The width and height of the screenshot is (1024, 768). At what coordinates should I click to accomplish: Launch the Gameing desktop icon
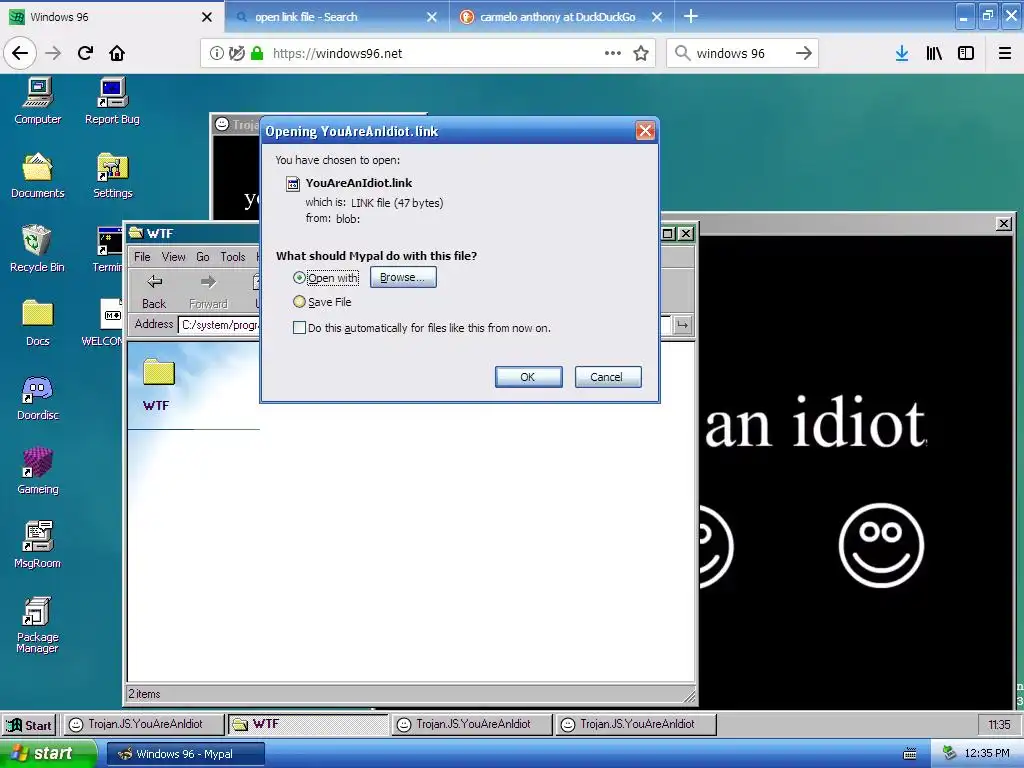pyautogui.click(x=38, y=470)
